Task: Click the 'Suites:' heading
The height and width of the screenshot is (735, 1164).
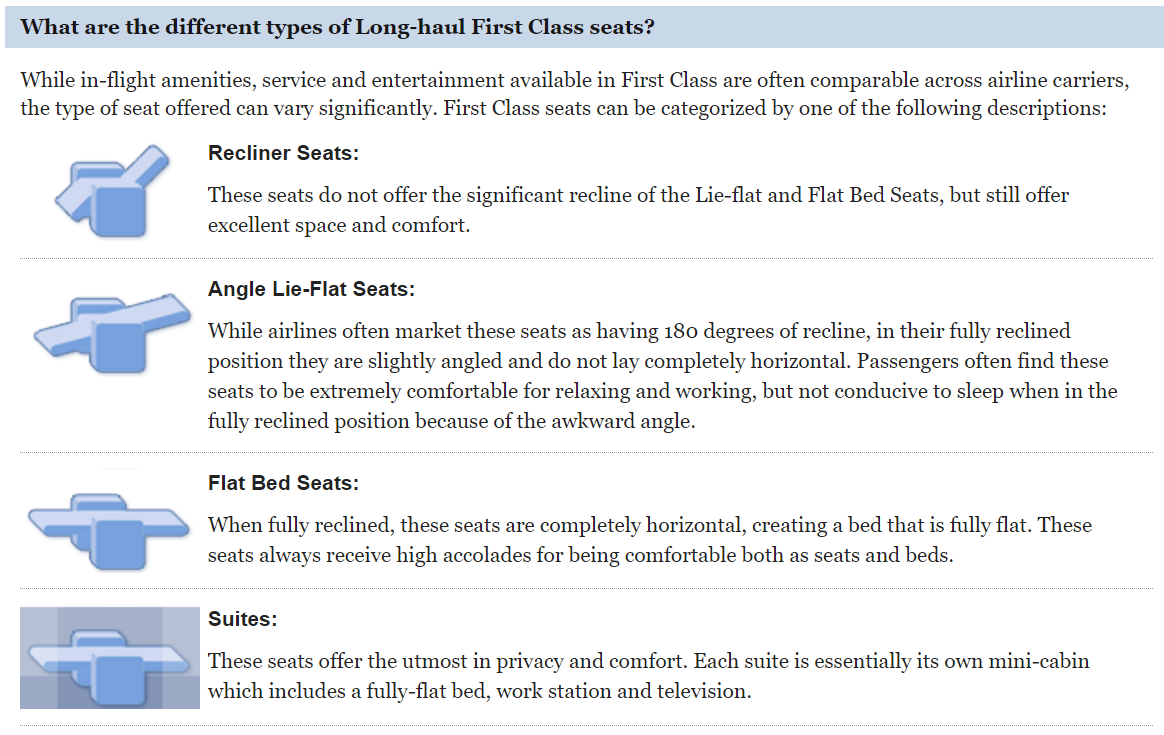Action: tap(242, 619)
